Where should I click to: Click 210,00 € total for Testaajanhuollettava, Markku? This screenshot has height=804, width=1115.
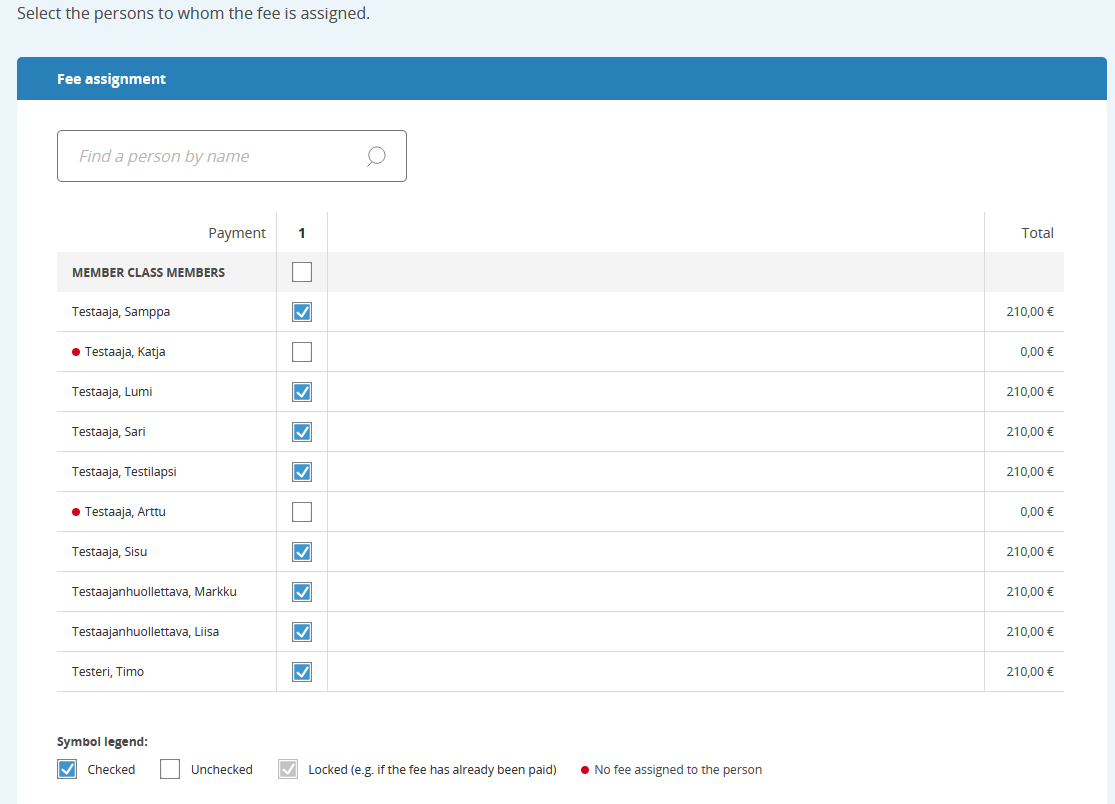point(1030,591)
